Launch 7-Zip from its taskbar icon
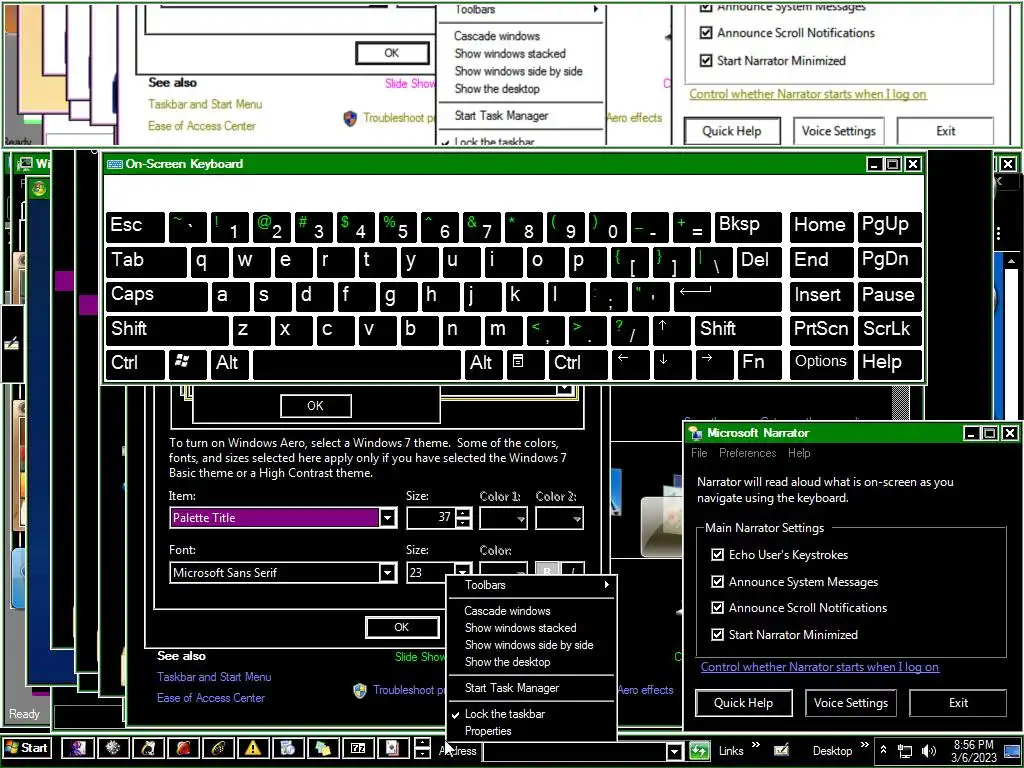Viewport: 1024px width, 768px height. (x=358, y=748)
